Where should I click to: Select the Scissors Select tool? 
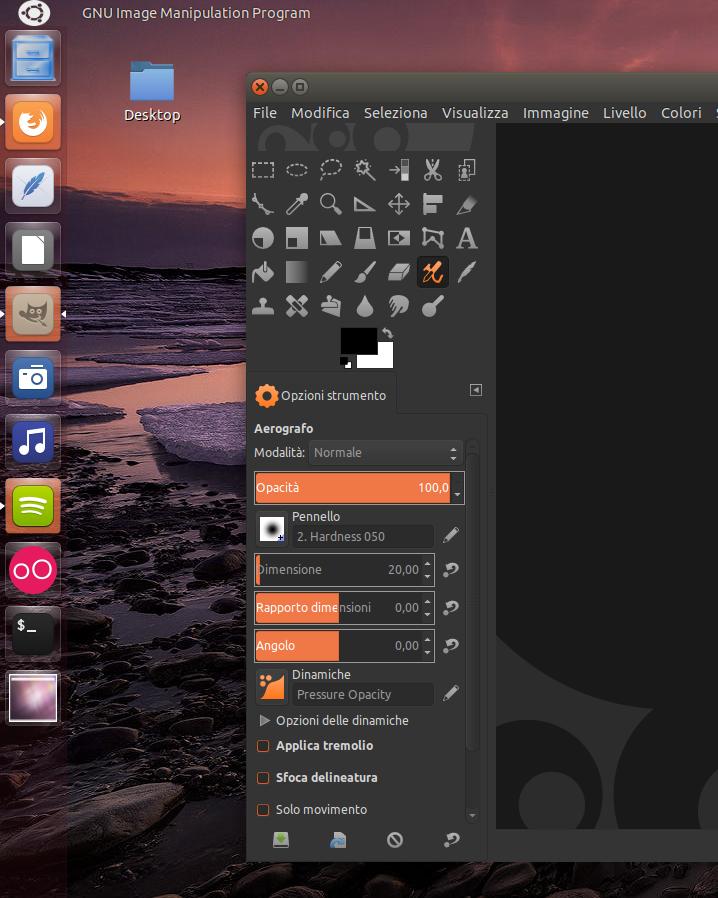[433, 170]
